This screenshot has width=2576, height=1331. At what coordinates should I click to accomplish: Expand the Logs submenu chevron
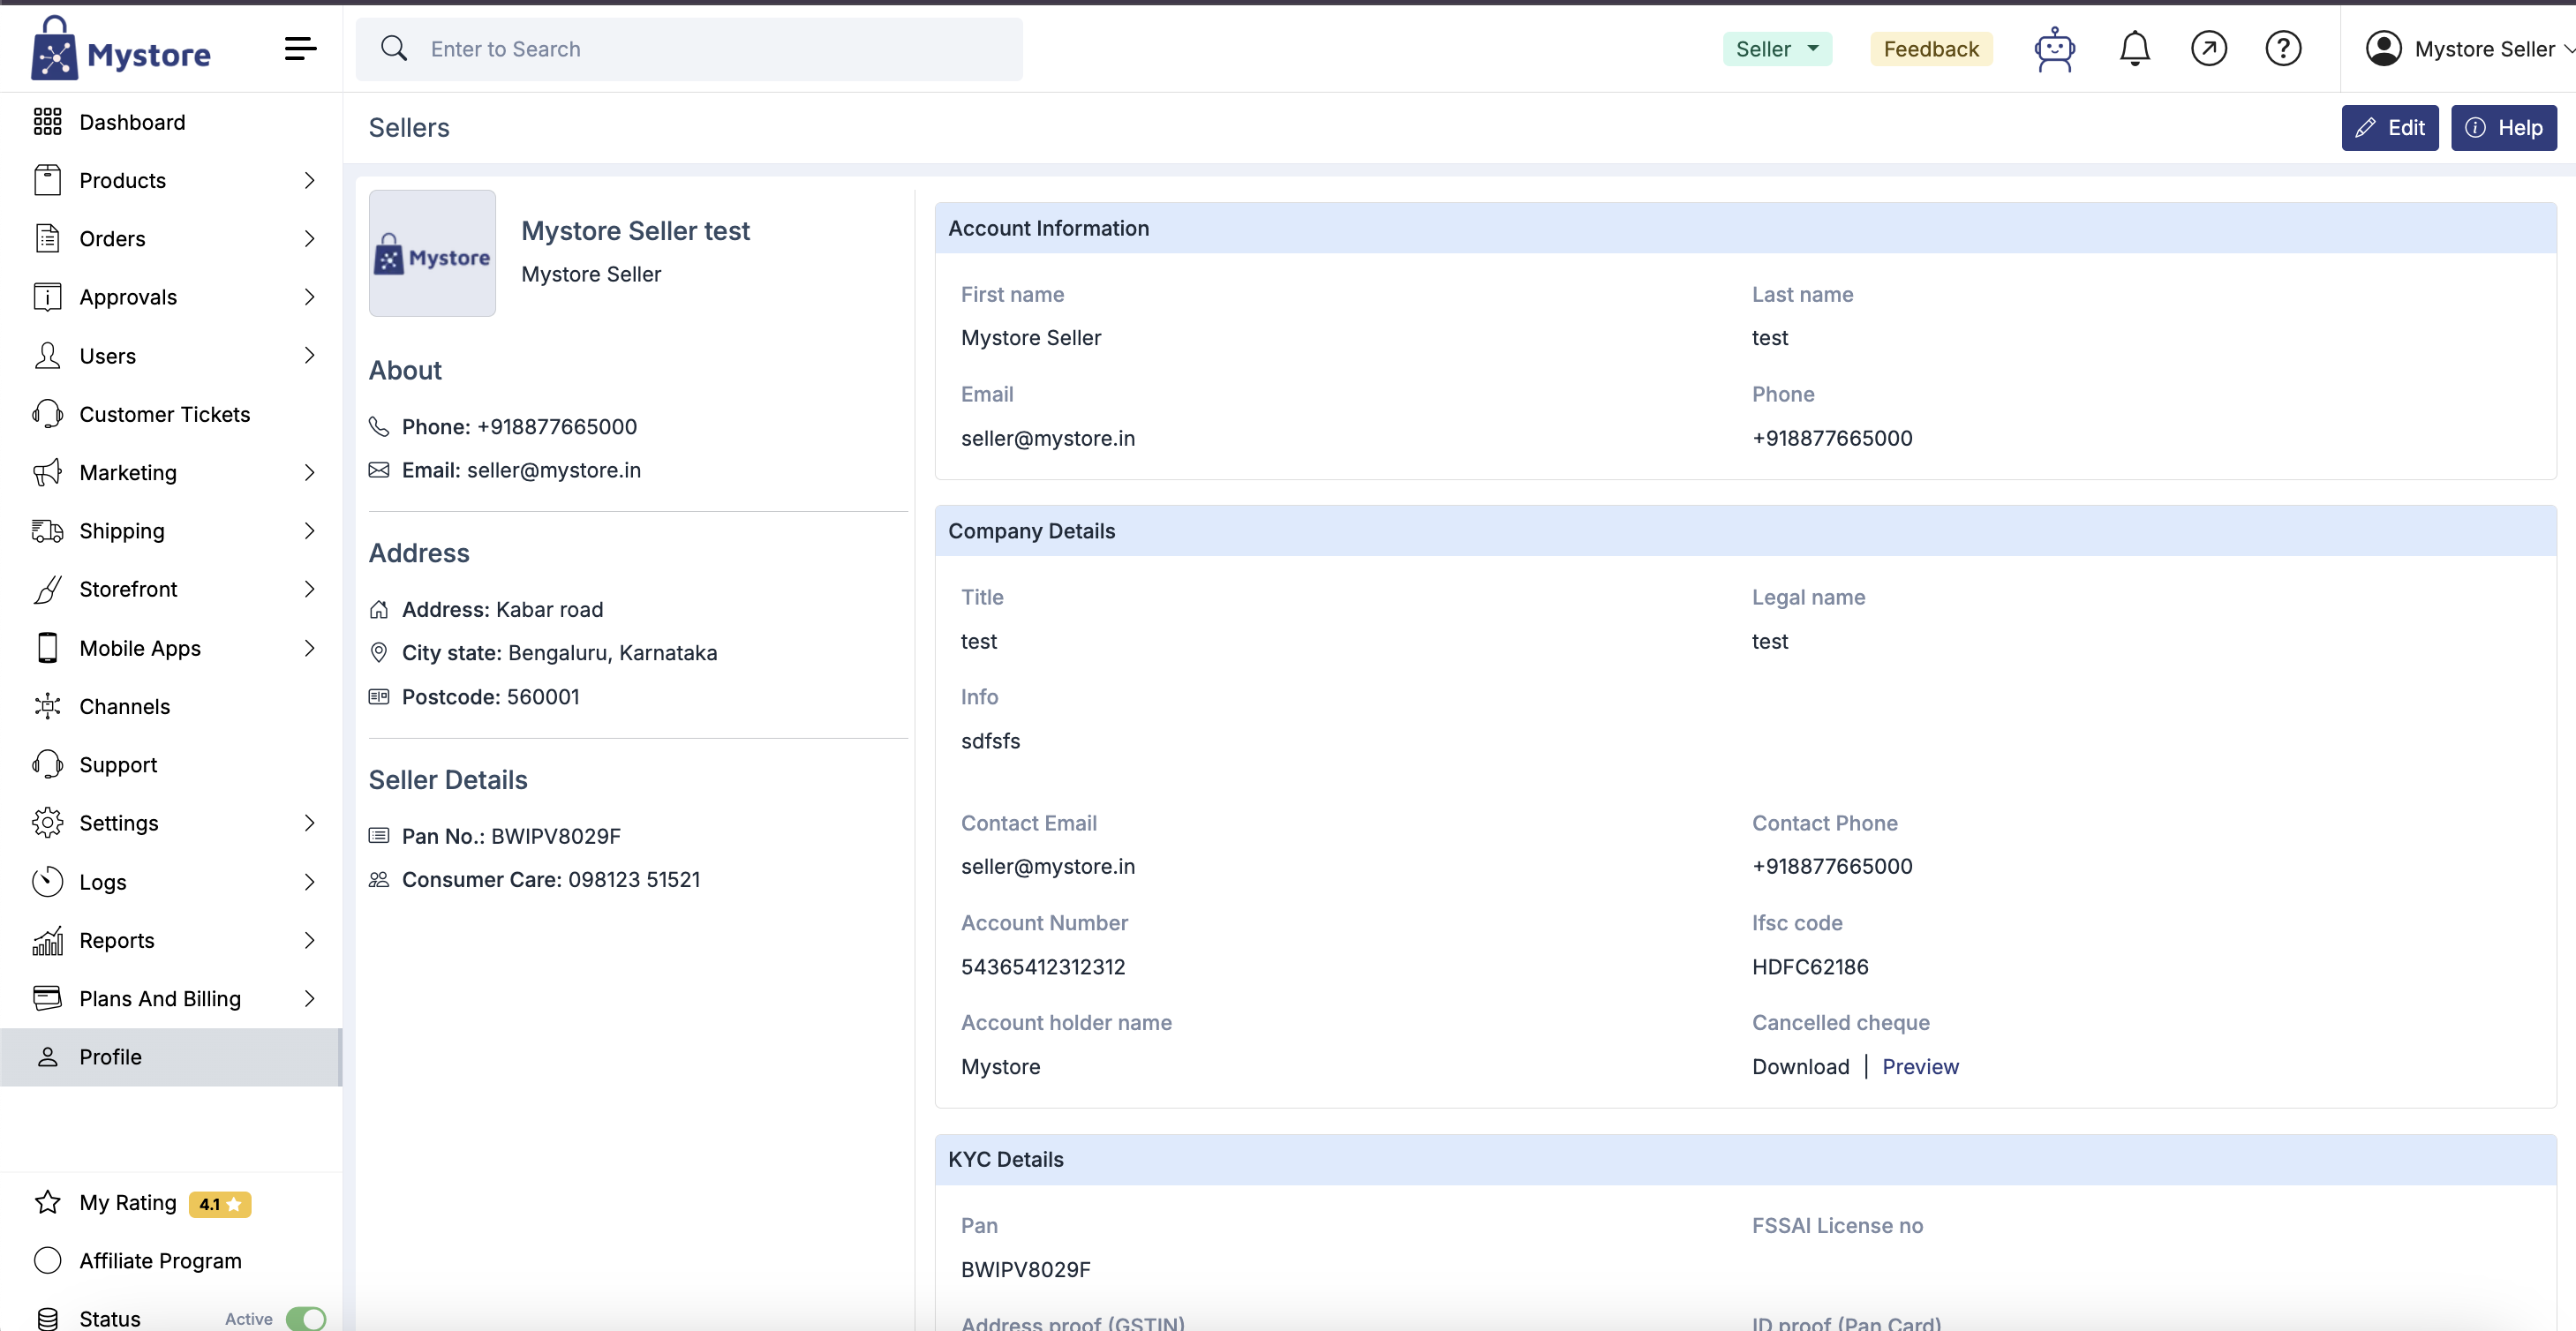[x=309, y=882]
